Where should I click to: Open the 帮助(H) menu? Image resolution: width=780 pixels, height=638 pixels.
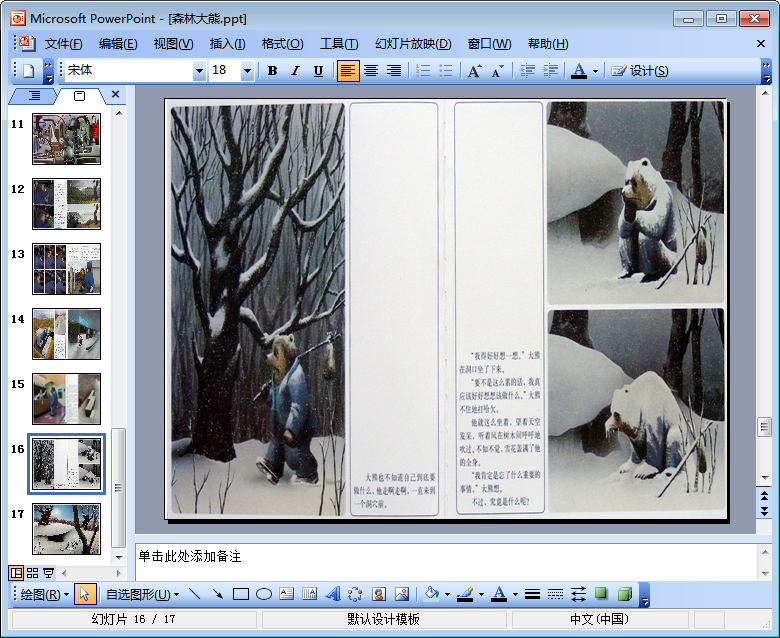[548, 44]
